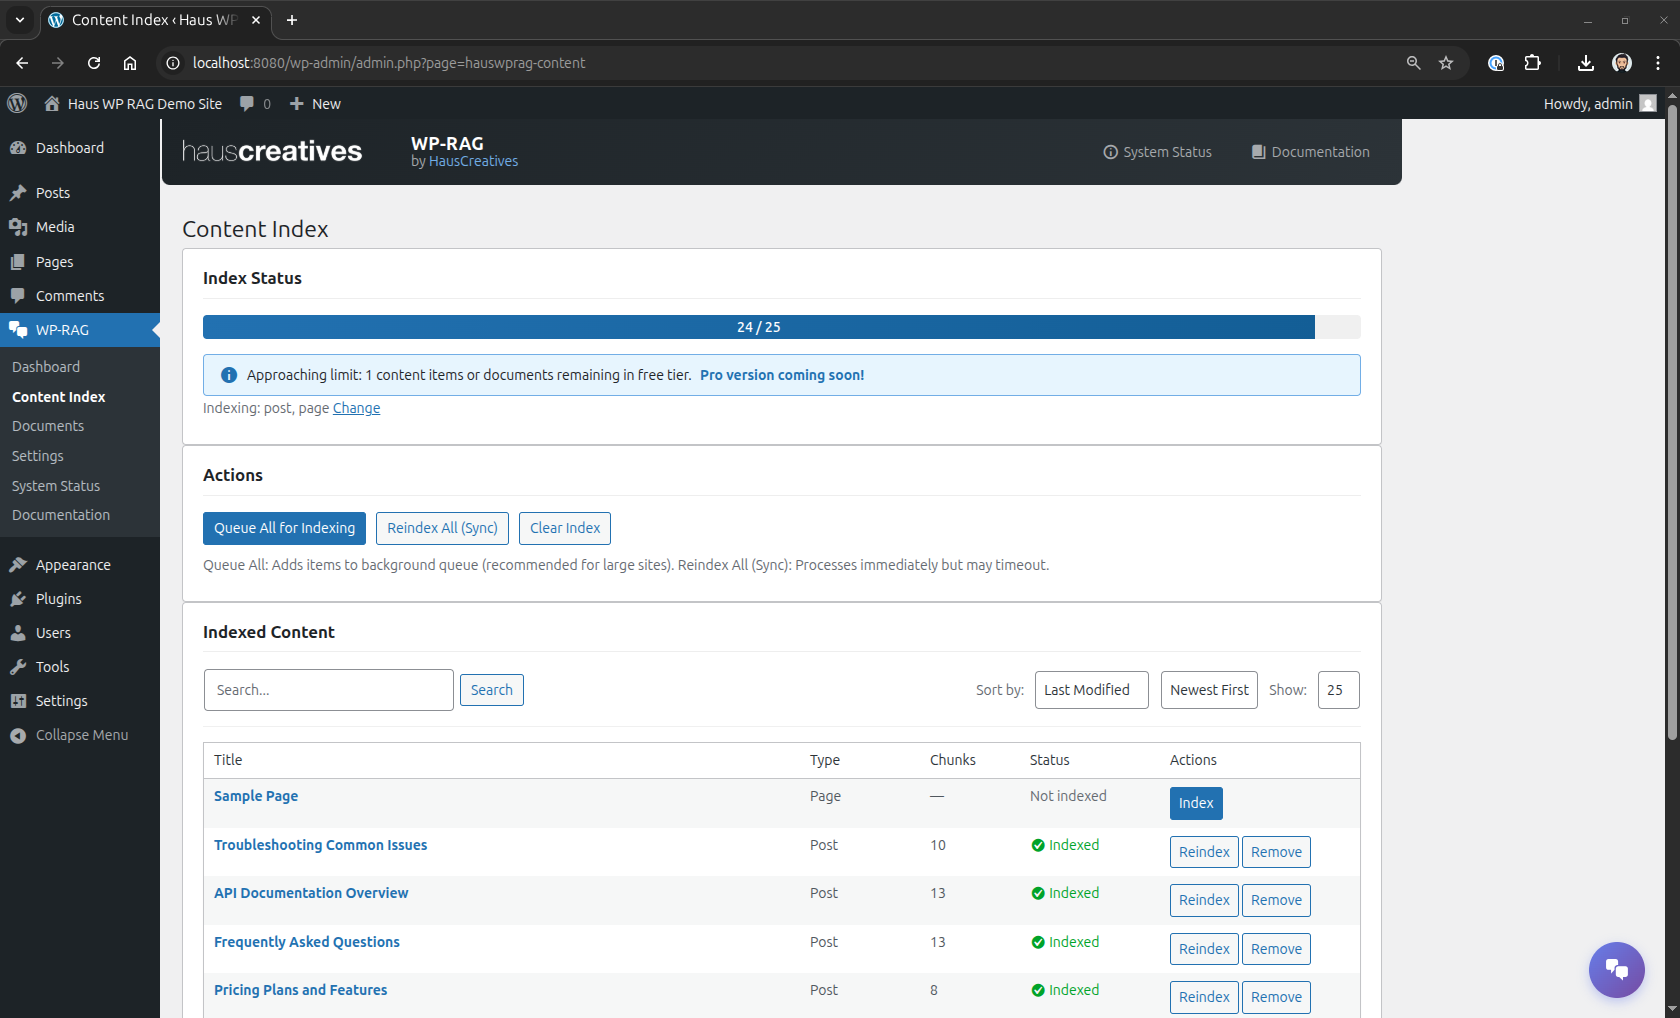Click the Clear Index button
This screenshot has width=1680, height=1018.
coord(565,528)
